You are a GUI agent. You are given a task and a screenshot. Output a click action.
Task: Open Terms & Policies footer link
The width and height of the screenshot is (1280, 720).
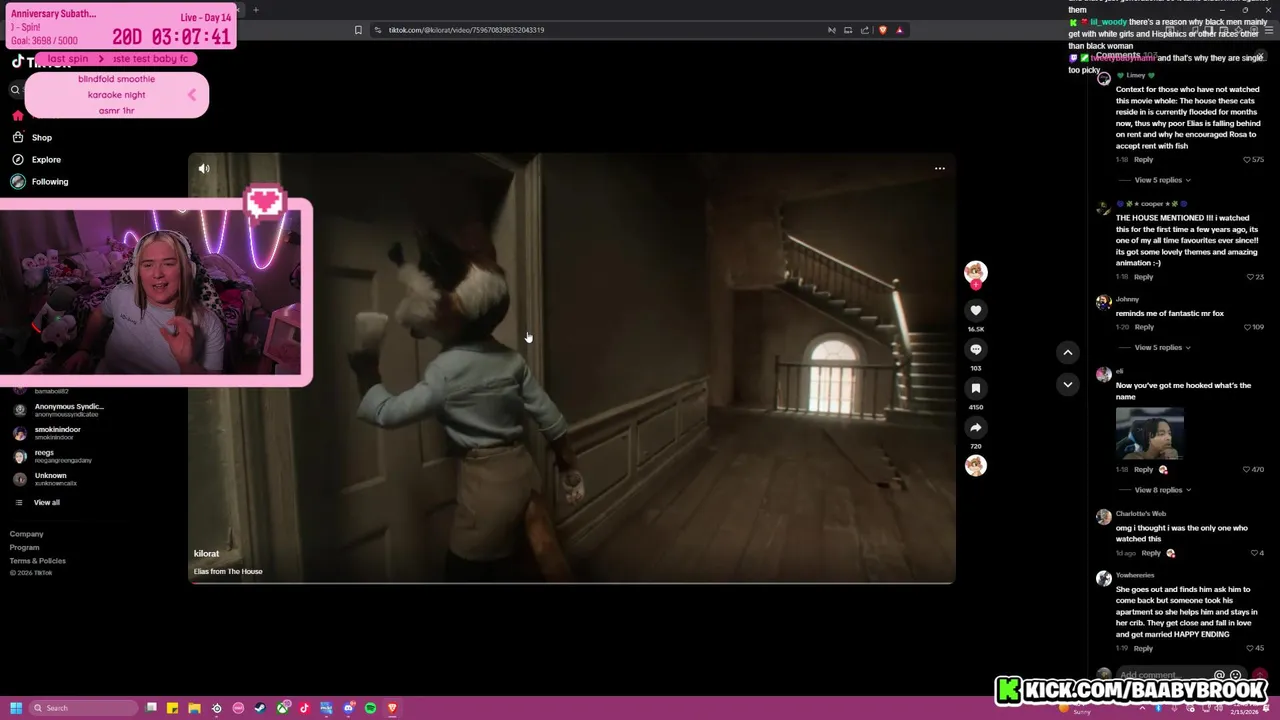point(37,561)
